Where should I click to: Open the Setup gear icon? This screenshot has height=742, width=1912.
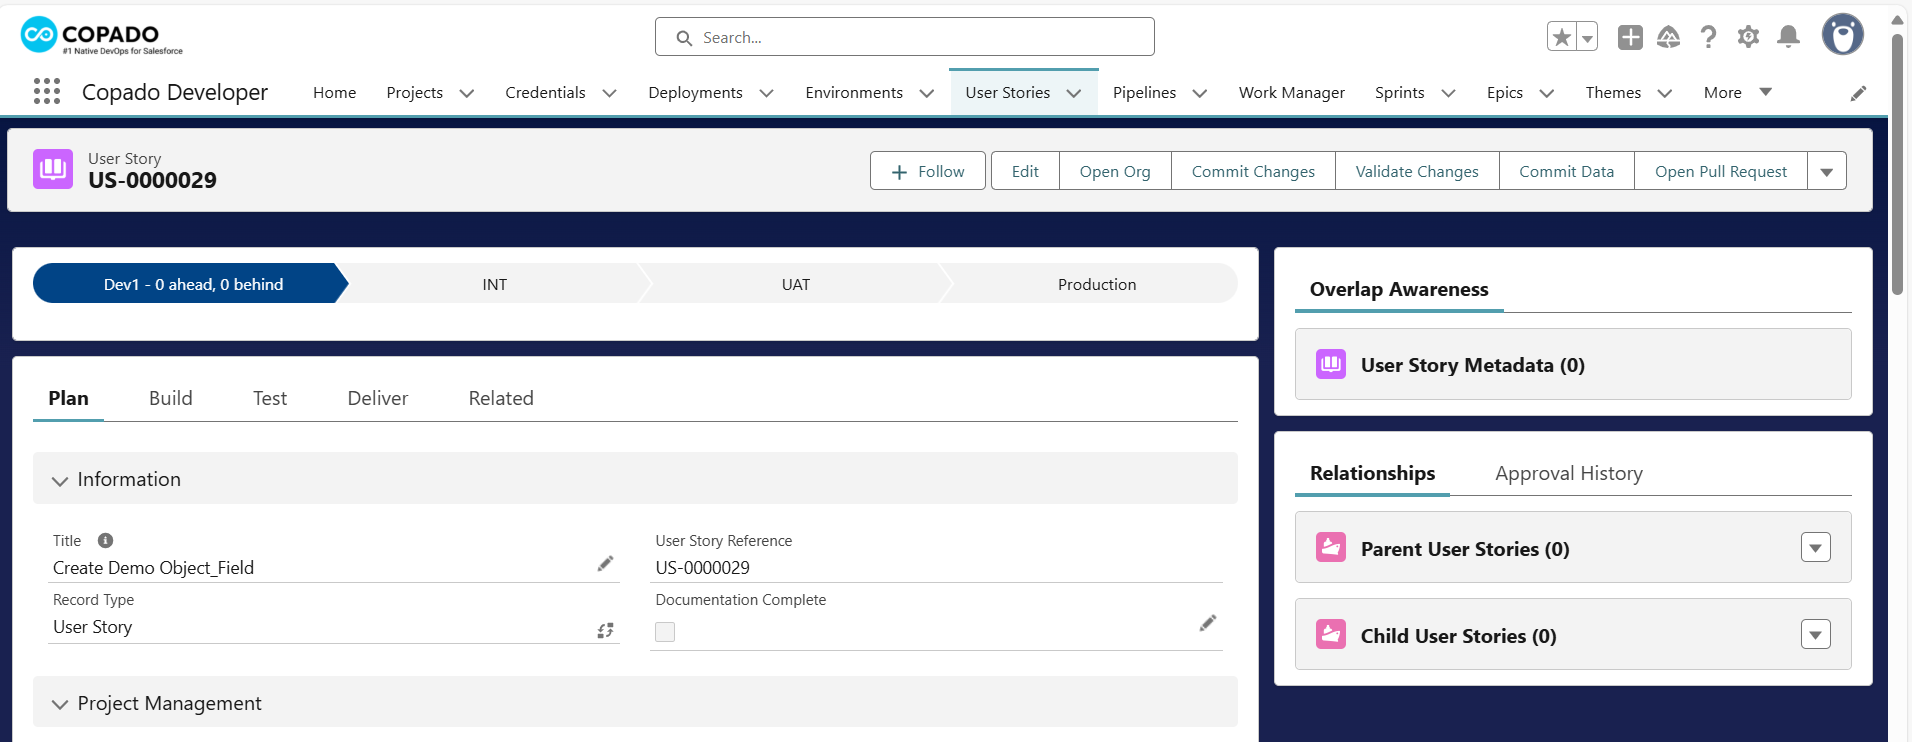tap(1748, 37)
